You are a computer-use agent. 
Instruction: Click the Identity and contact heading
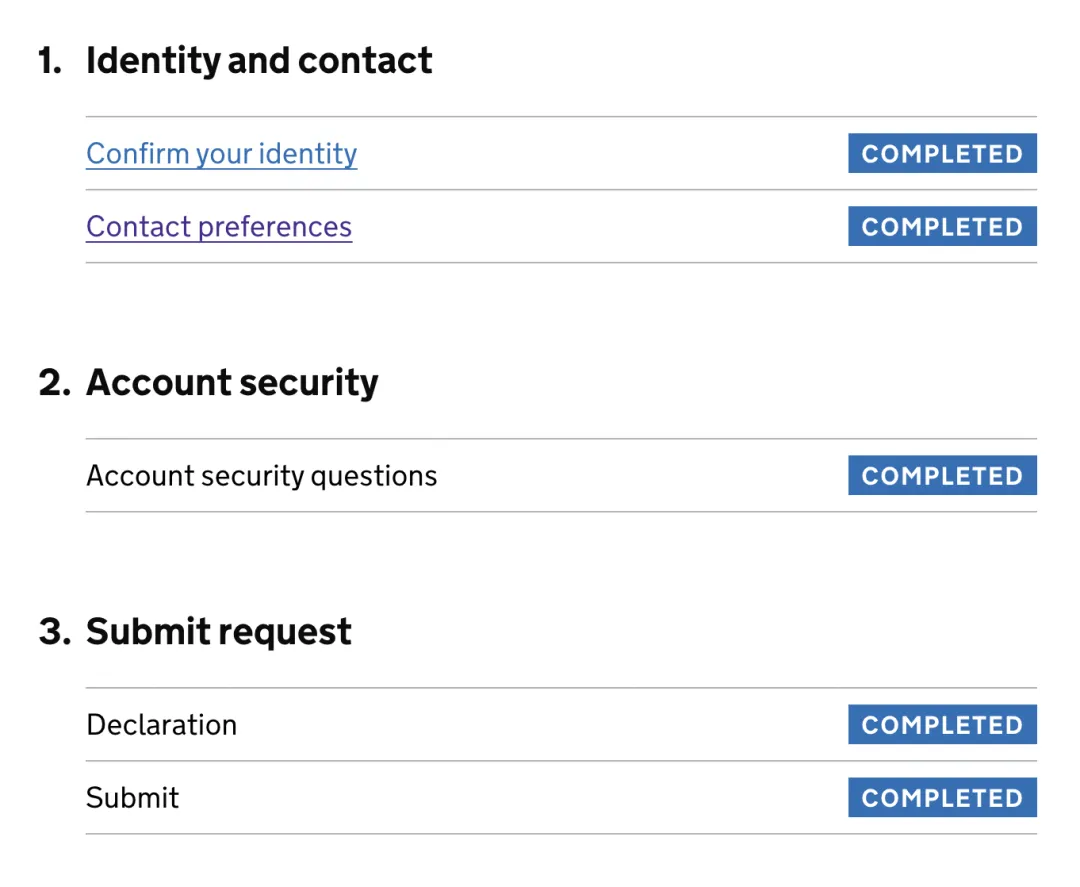click(259, 61)
